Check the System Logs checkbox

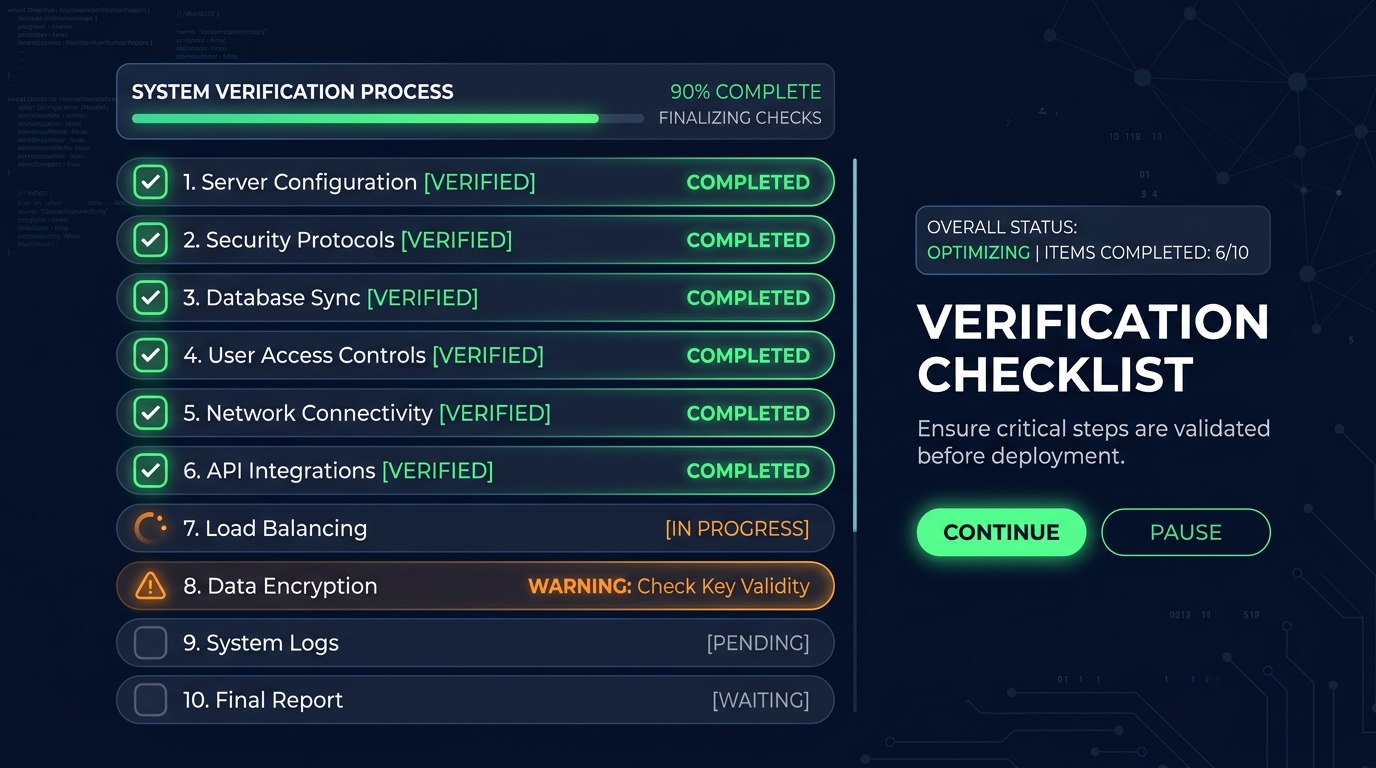tap(150, 643)
